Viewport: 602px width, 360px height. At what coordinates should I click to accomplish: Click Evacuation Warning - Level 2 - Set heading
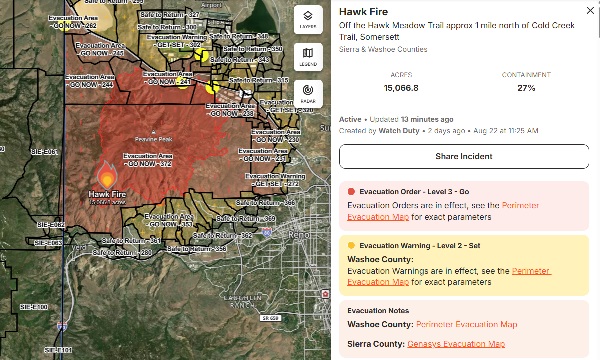420,246
